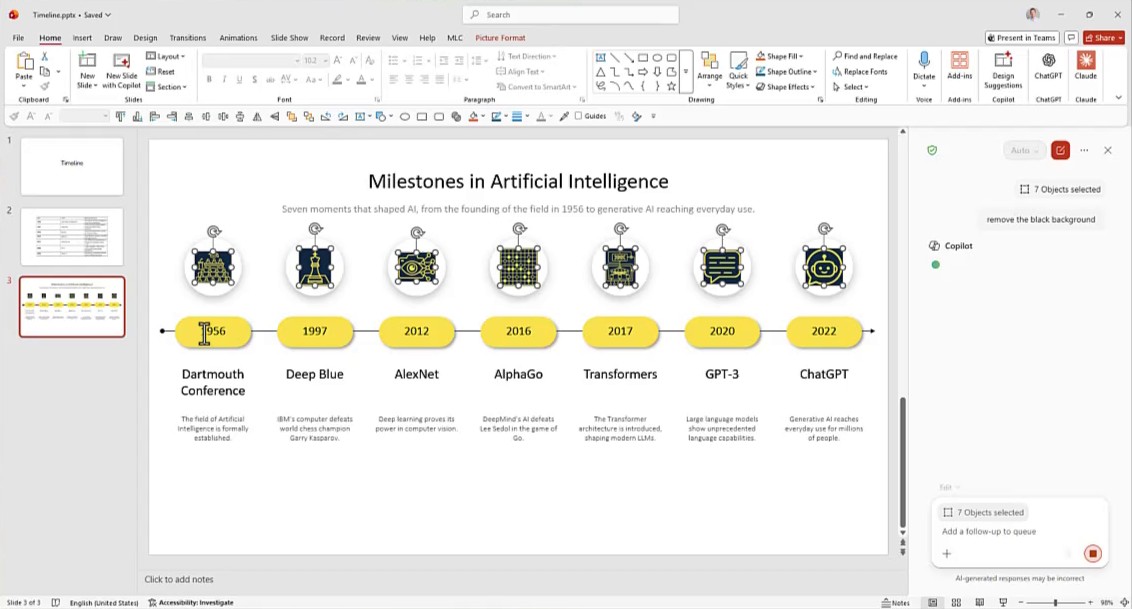Click the plus attach icon in Copilot input
Image resolution: width=1132 pixels, height=609 pixels.
946,553
